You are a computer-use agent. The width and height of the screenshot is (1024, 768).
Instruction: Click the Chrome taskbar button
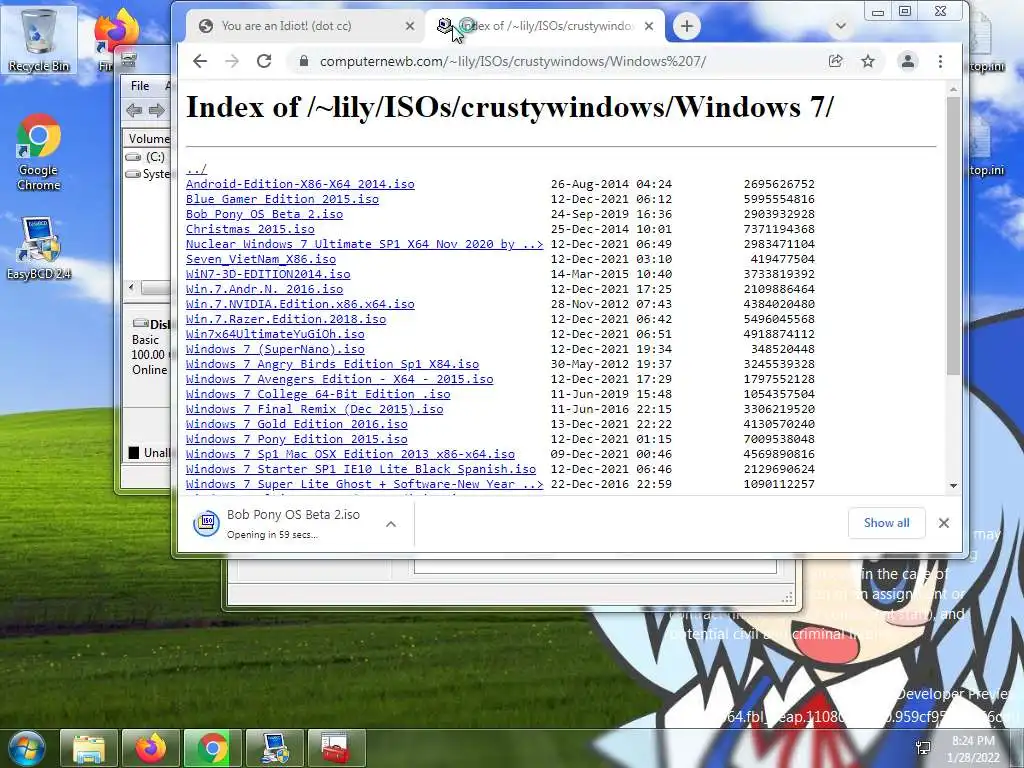click(x=212, y=748)
